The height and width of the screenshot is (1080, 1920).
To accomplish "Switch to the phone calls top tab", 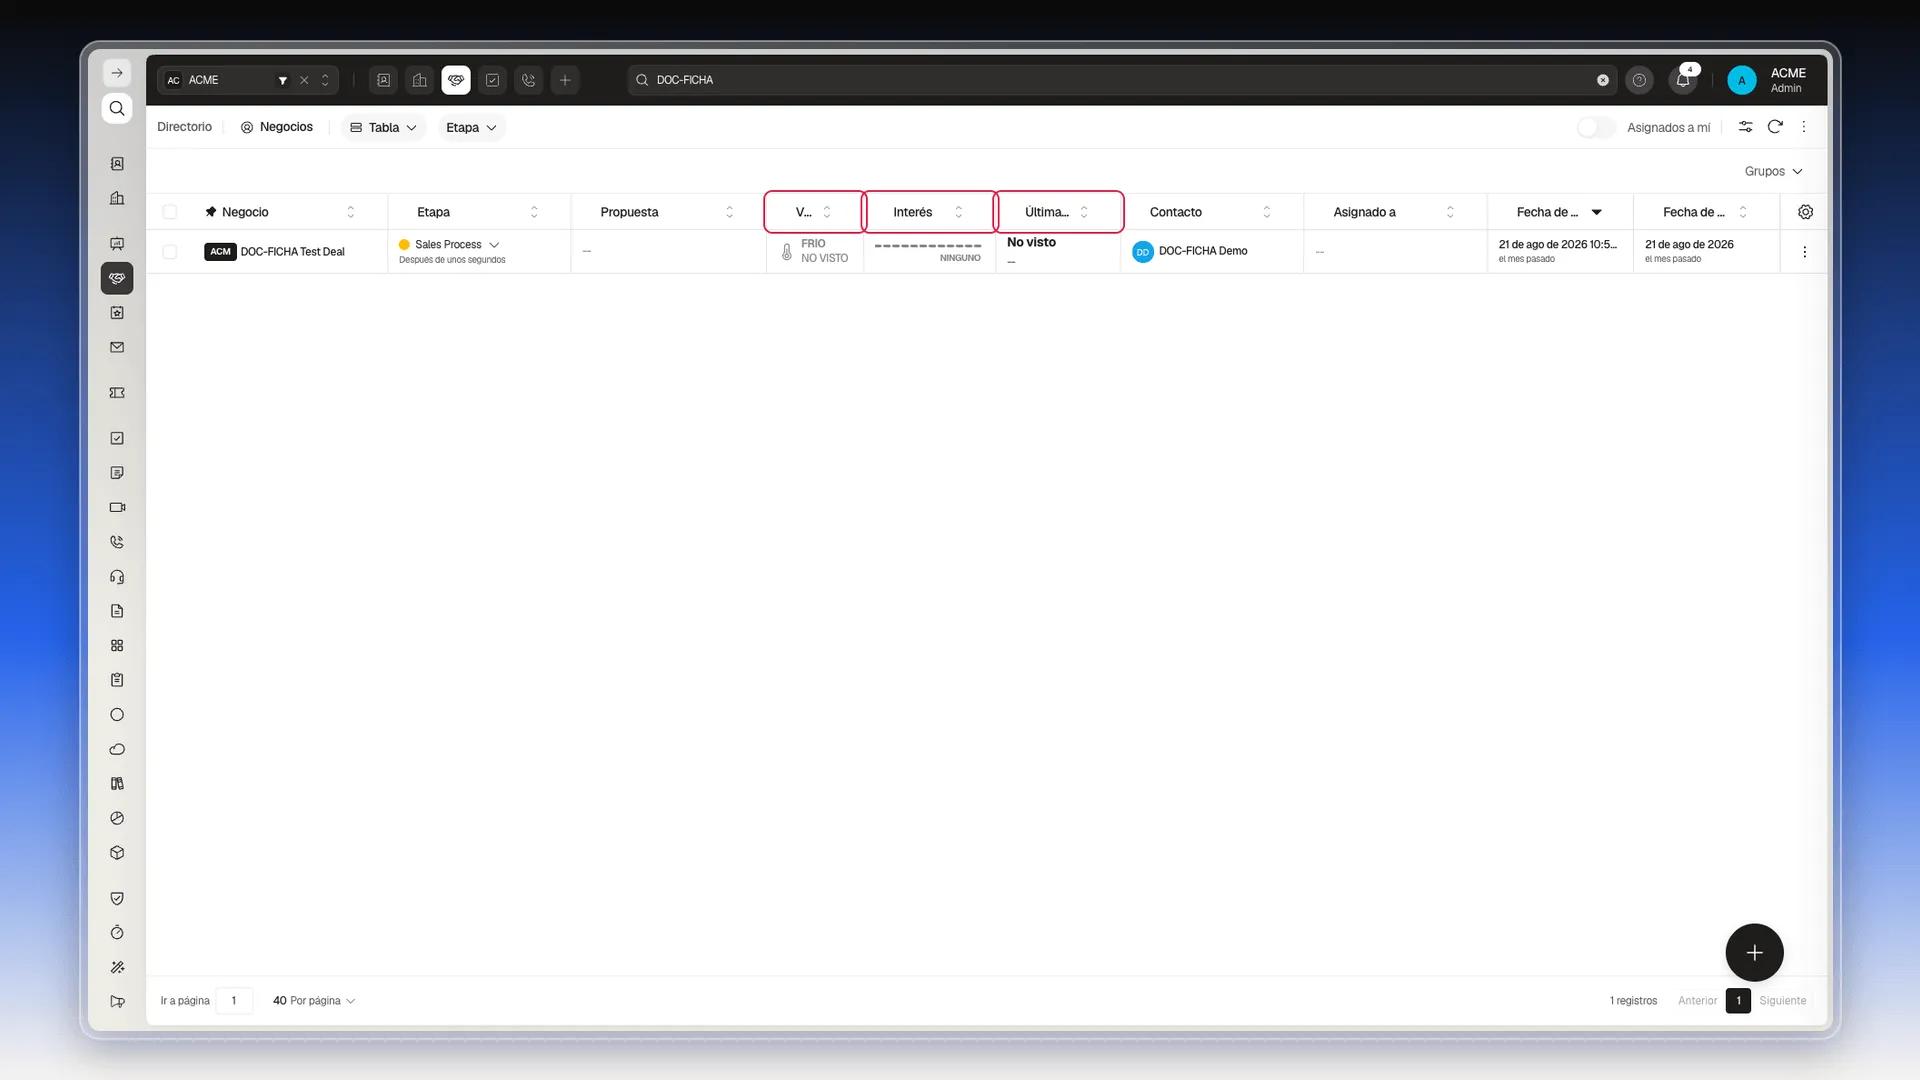I will pos(529,80).
